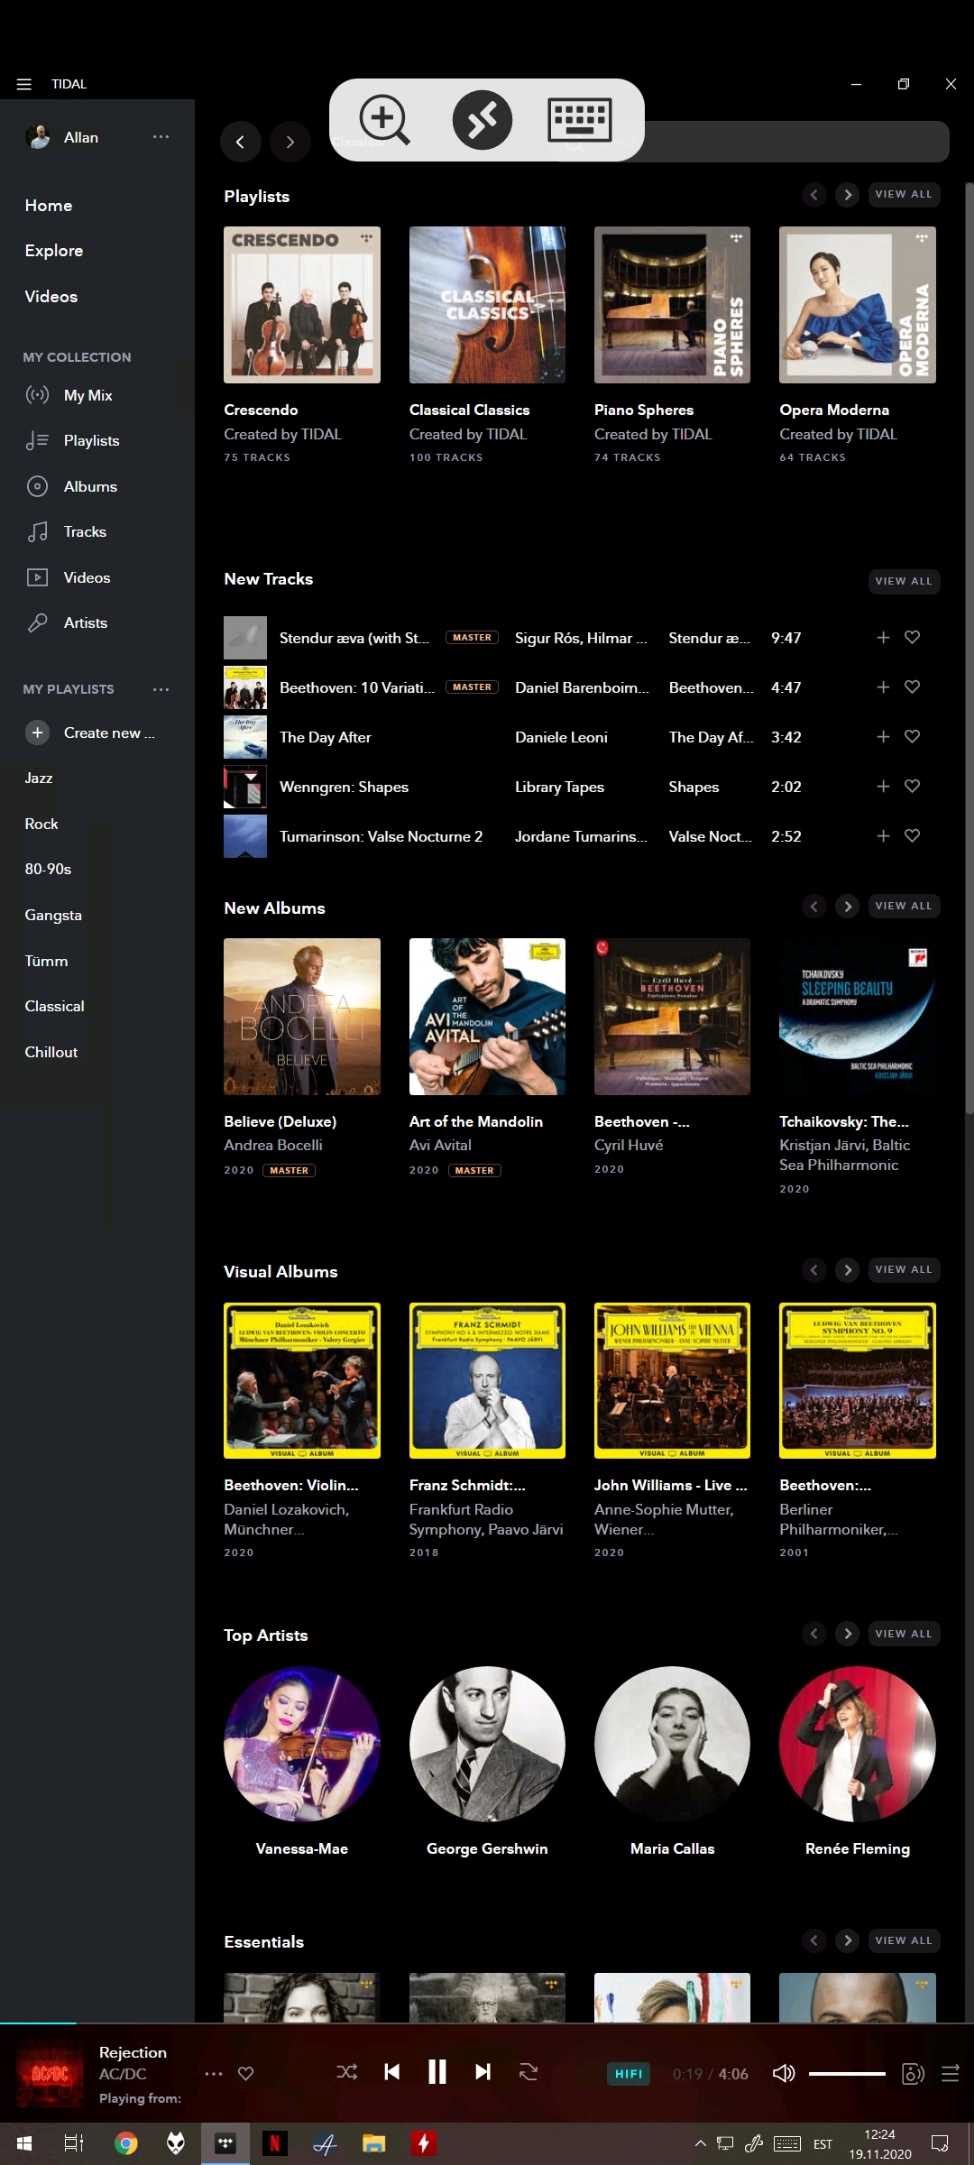This screenshot has height=2165, width=974.
Task: Go to the previous track
Action: 392,2072
